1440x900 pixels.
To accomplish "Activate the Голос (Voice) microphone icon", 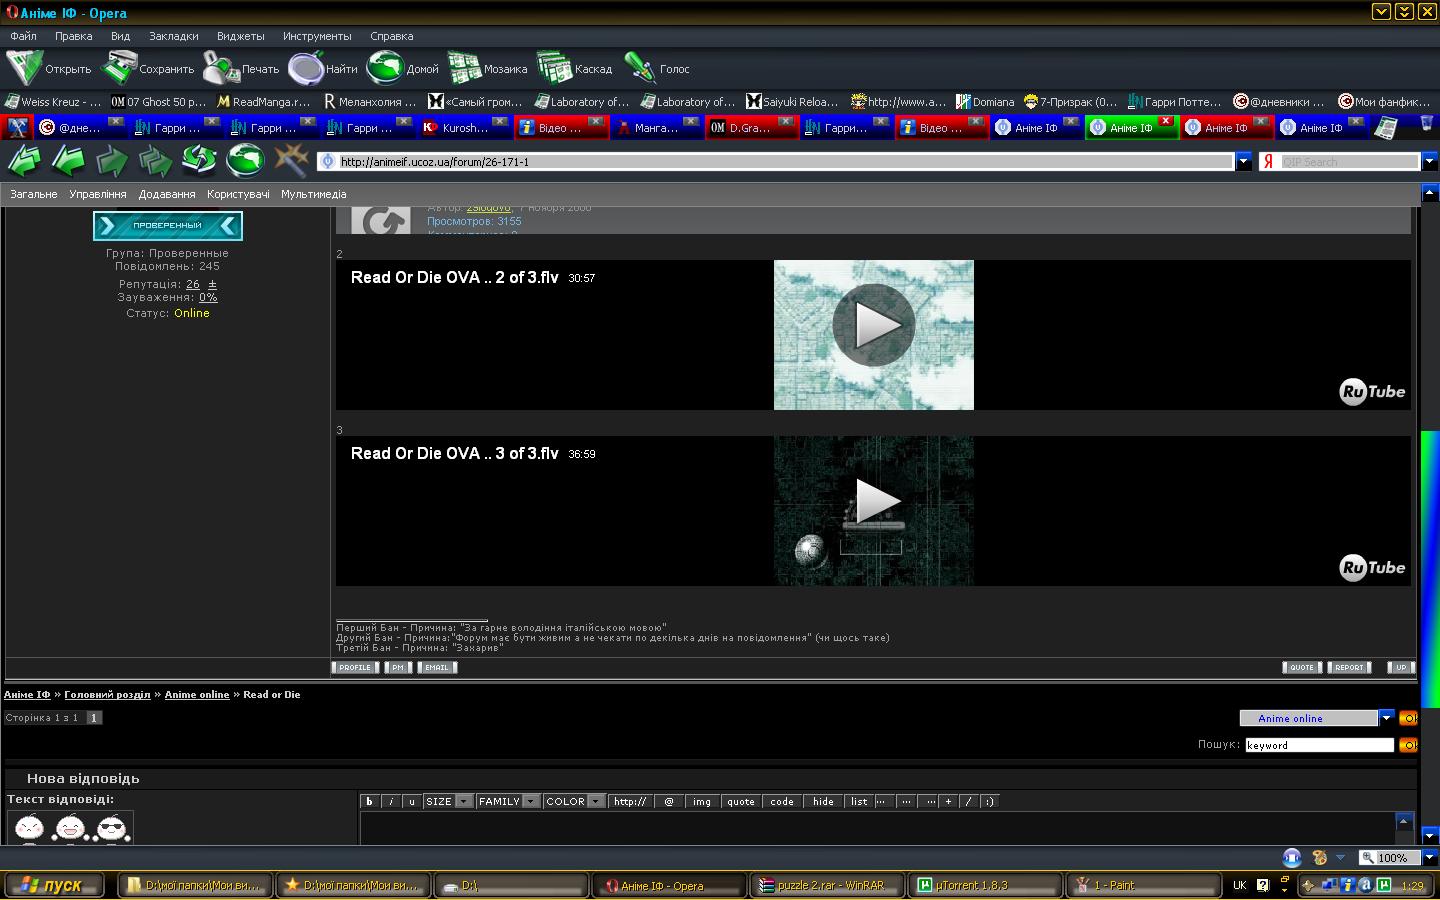I will coord(639,68).
